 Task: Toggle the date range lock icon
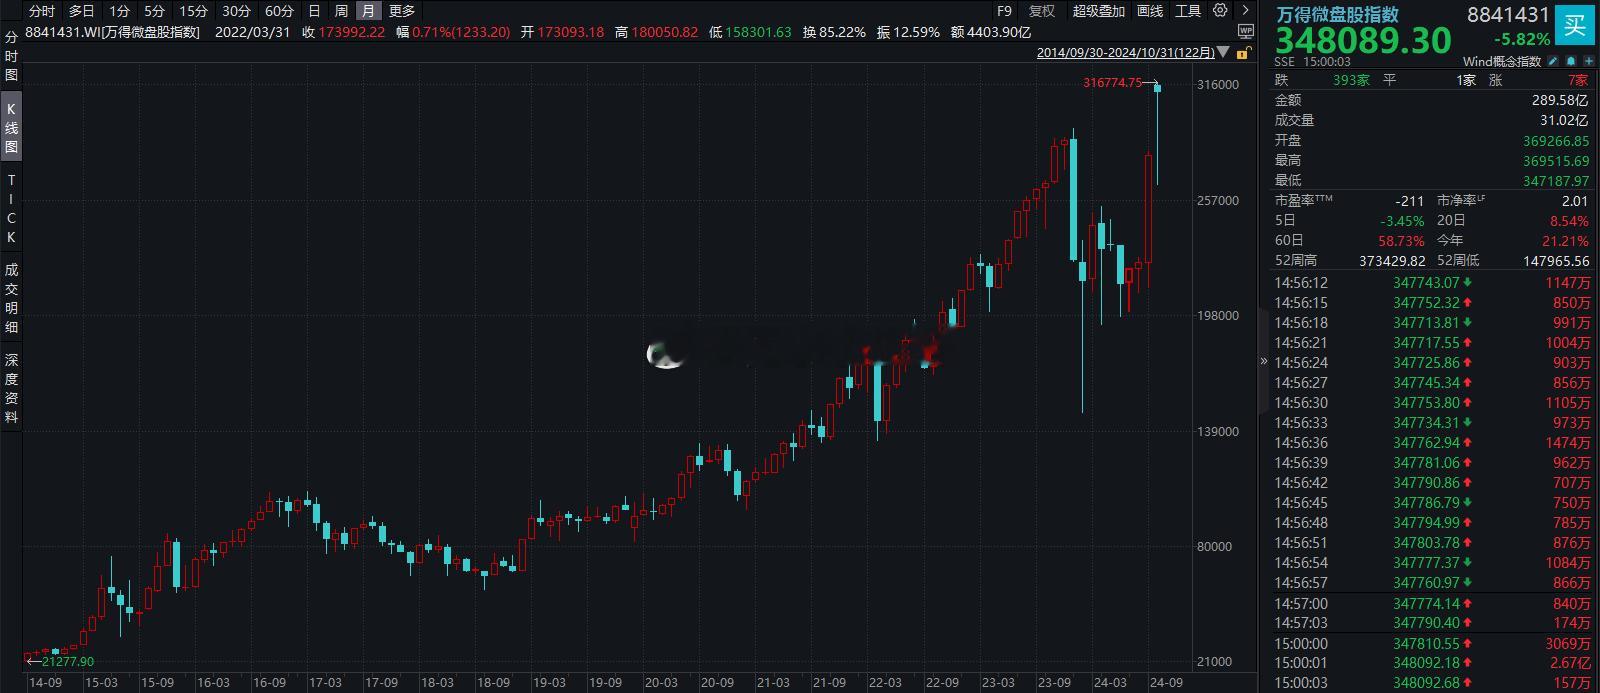click(x=1244, y=53)
